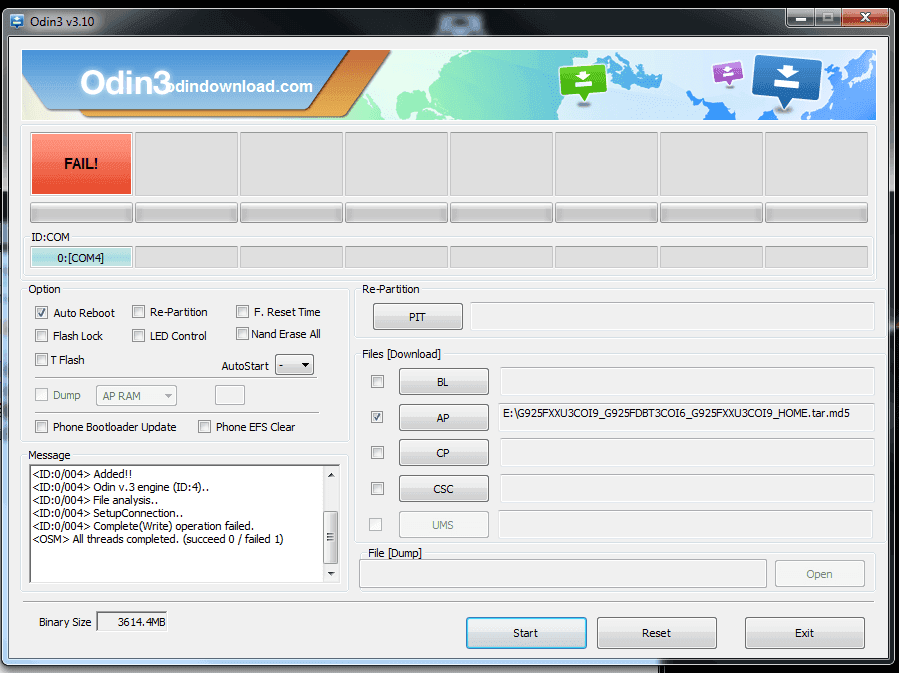Click the 'Added!!' log line
Screen dimensions: 899x673
(82, 474)
